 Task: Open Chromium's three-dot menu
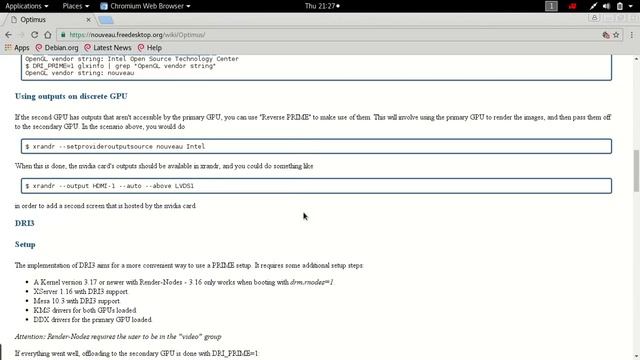tap(631, 35)
